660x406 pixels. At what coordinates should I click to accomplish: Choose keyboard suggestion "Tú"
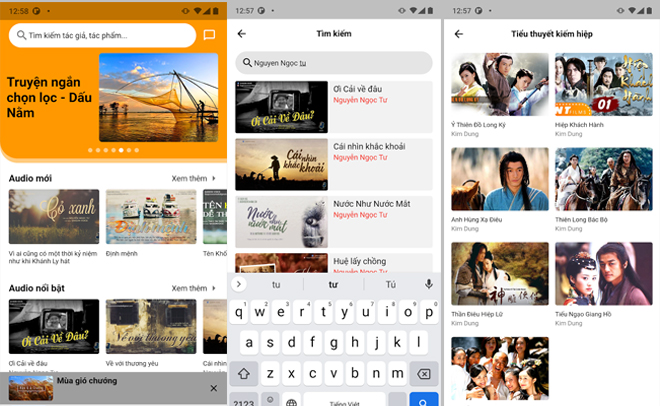(391, 285)
